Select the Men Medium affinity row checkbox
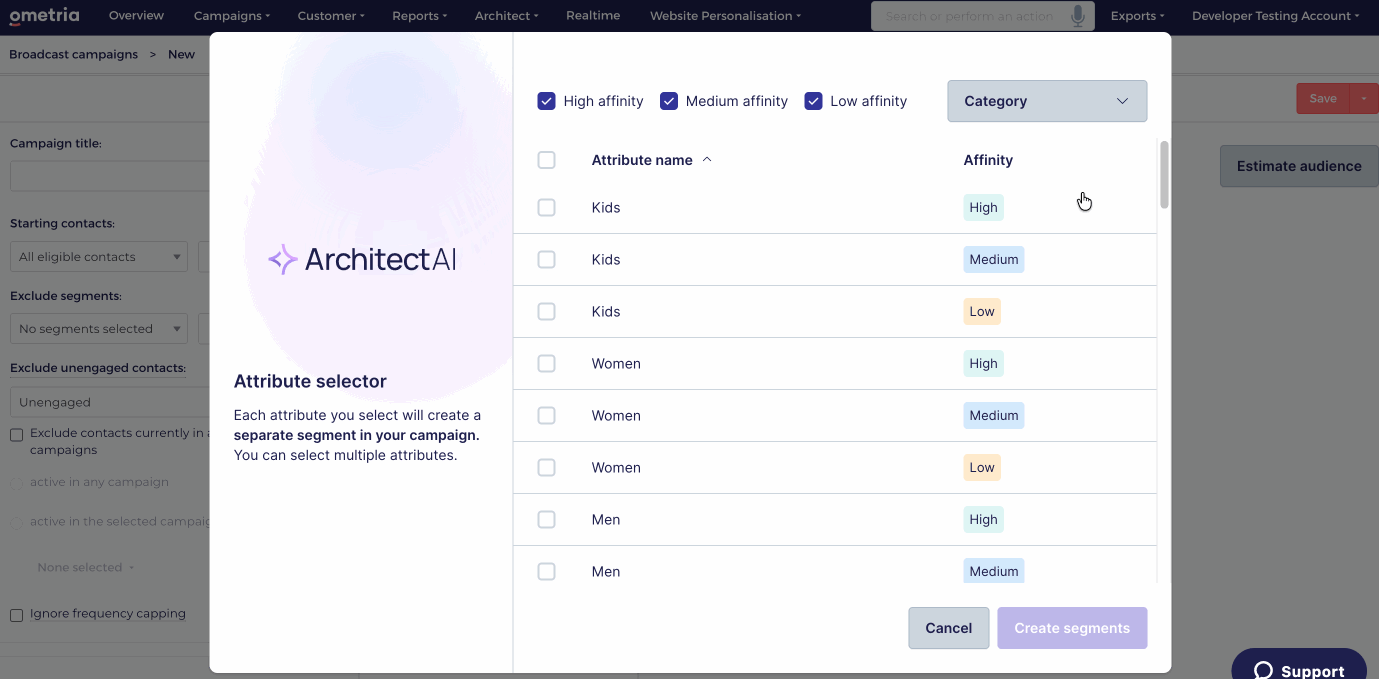 click(x=546, y=572)
